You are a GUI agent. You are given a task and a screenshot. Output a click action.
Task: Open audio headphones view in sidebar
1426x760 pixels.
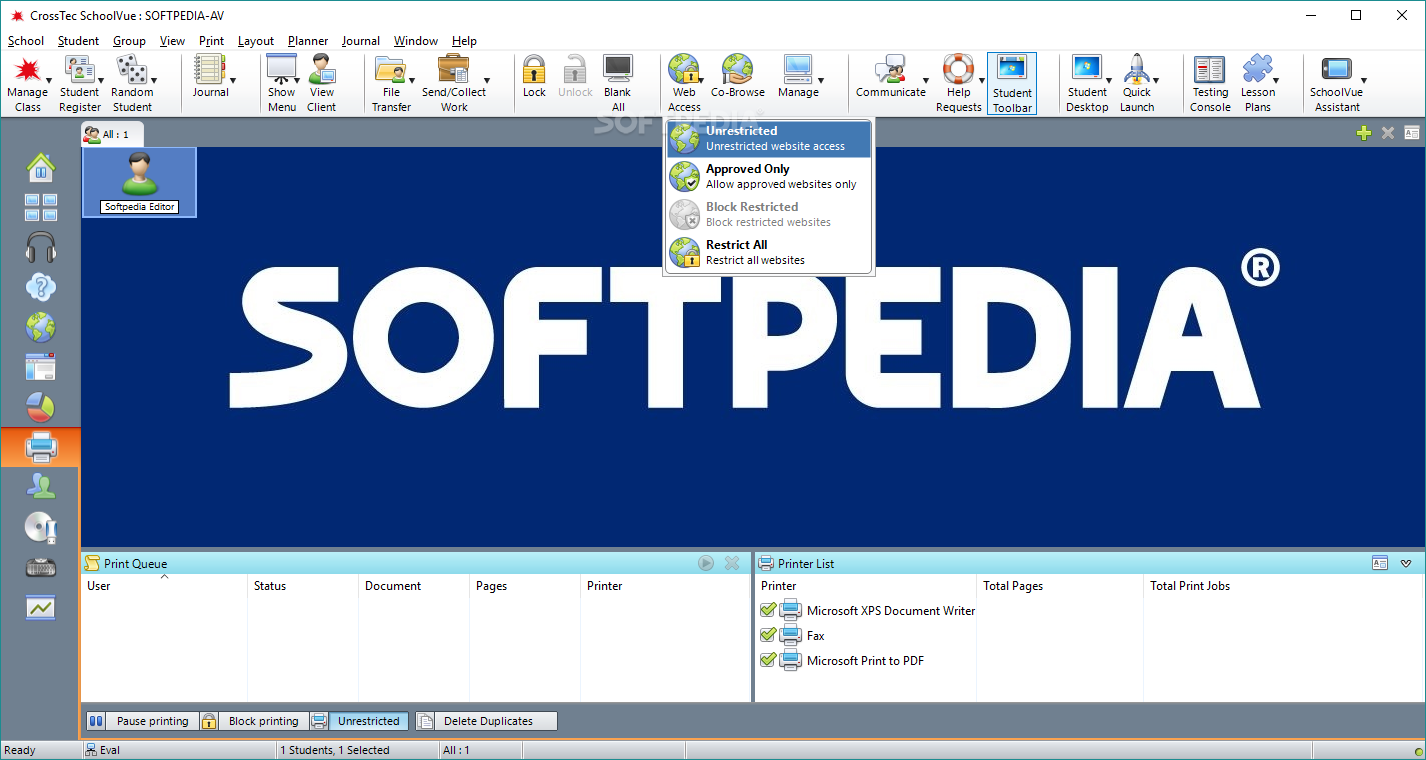pyautogui.click(x=41, y=247)
